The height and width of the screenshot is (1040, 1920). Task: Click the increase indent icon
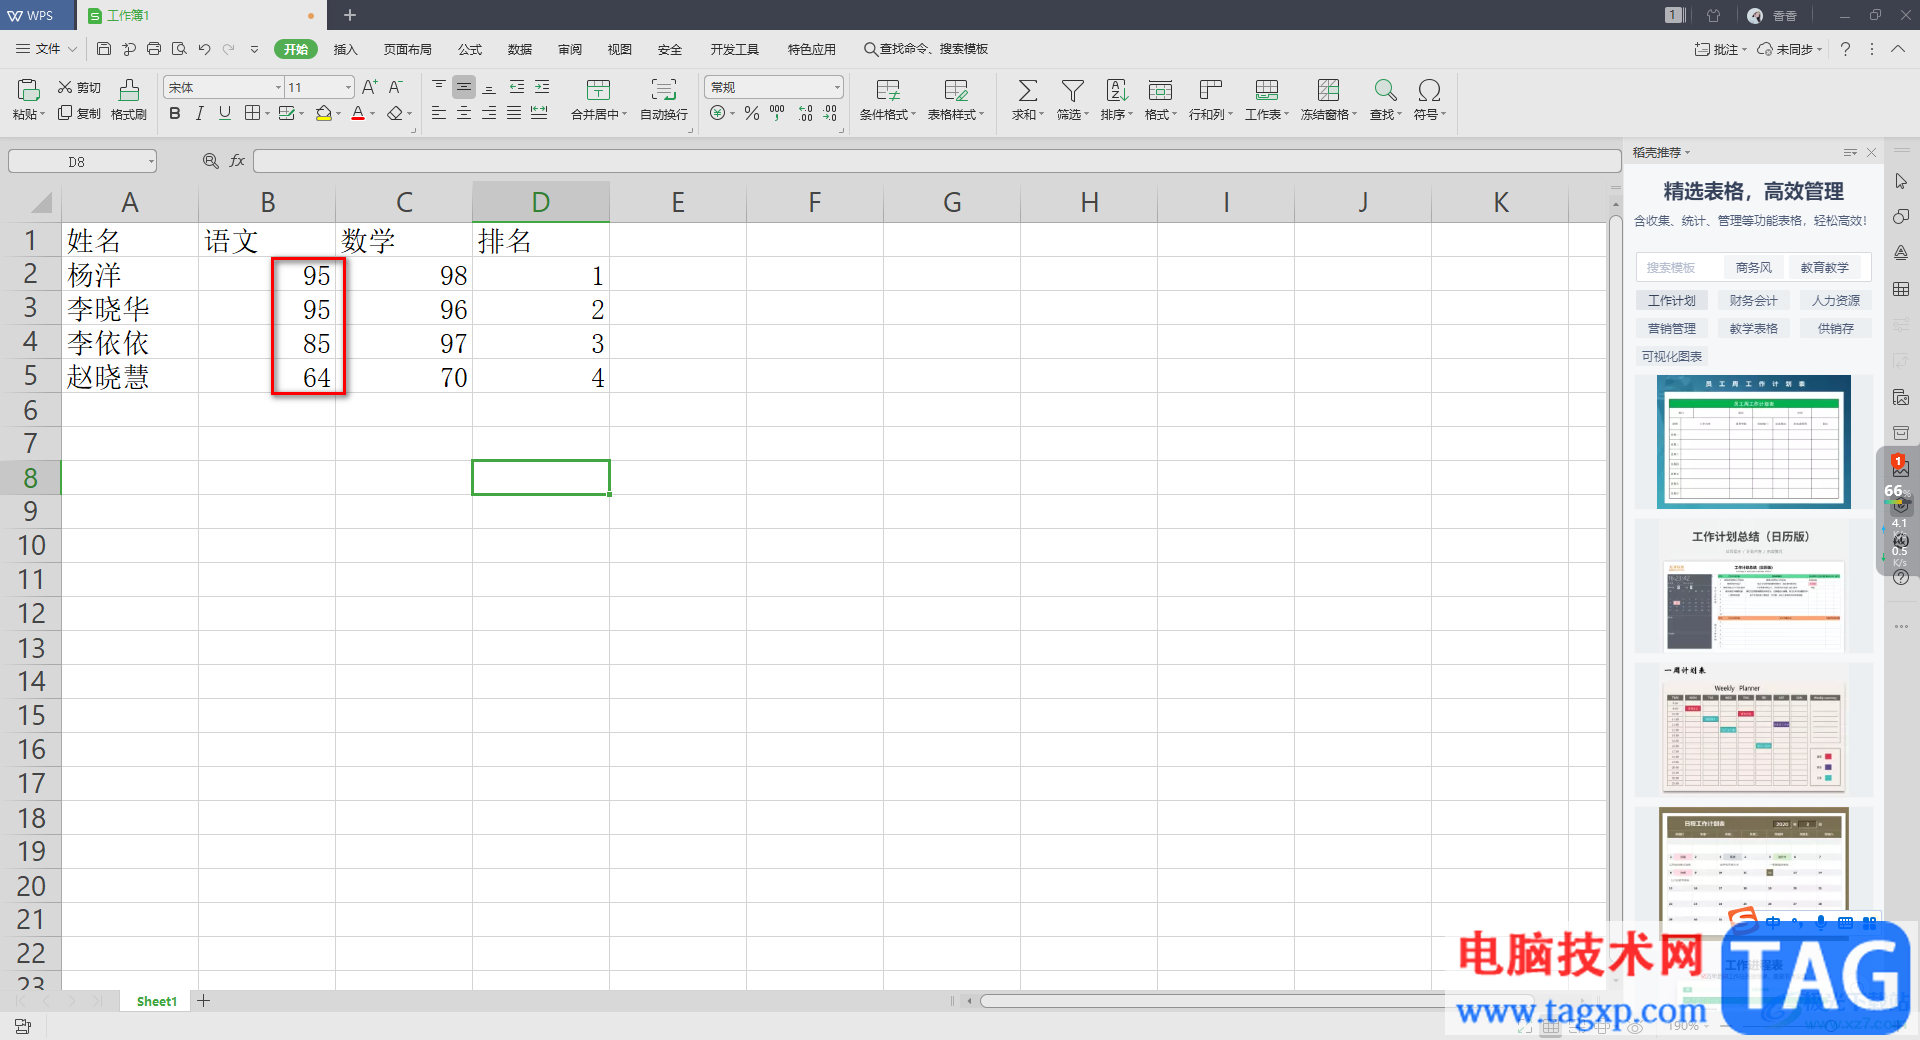[x=542, y=88]
